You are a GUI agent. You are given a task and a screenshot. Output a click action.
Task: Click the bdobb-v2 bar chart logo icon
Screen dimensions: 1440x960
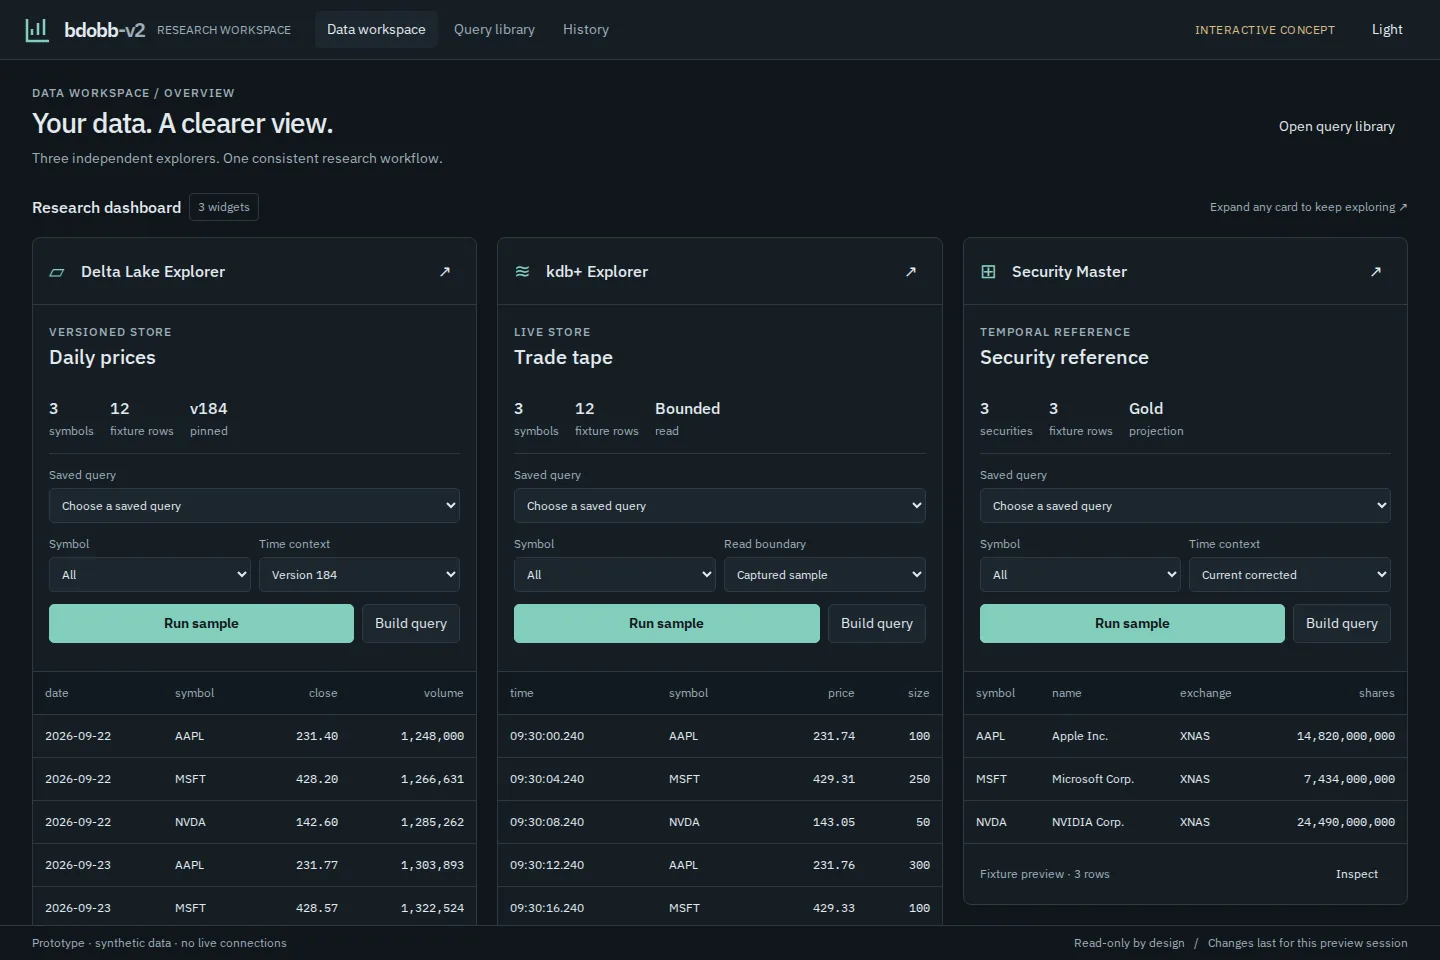tap(37, 29)
